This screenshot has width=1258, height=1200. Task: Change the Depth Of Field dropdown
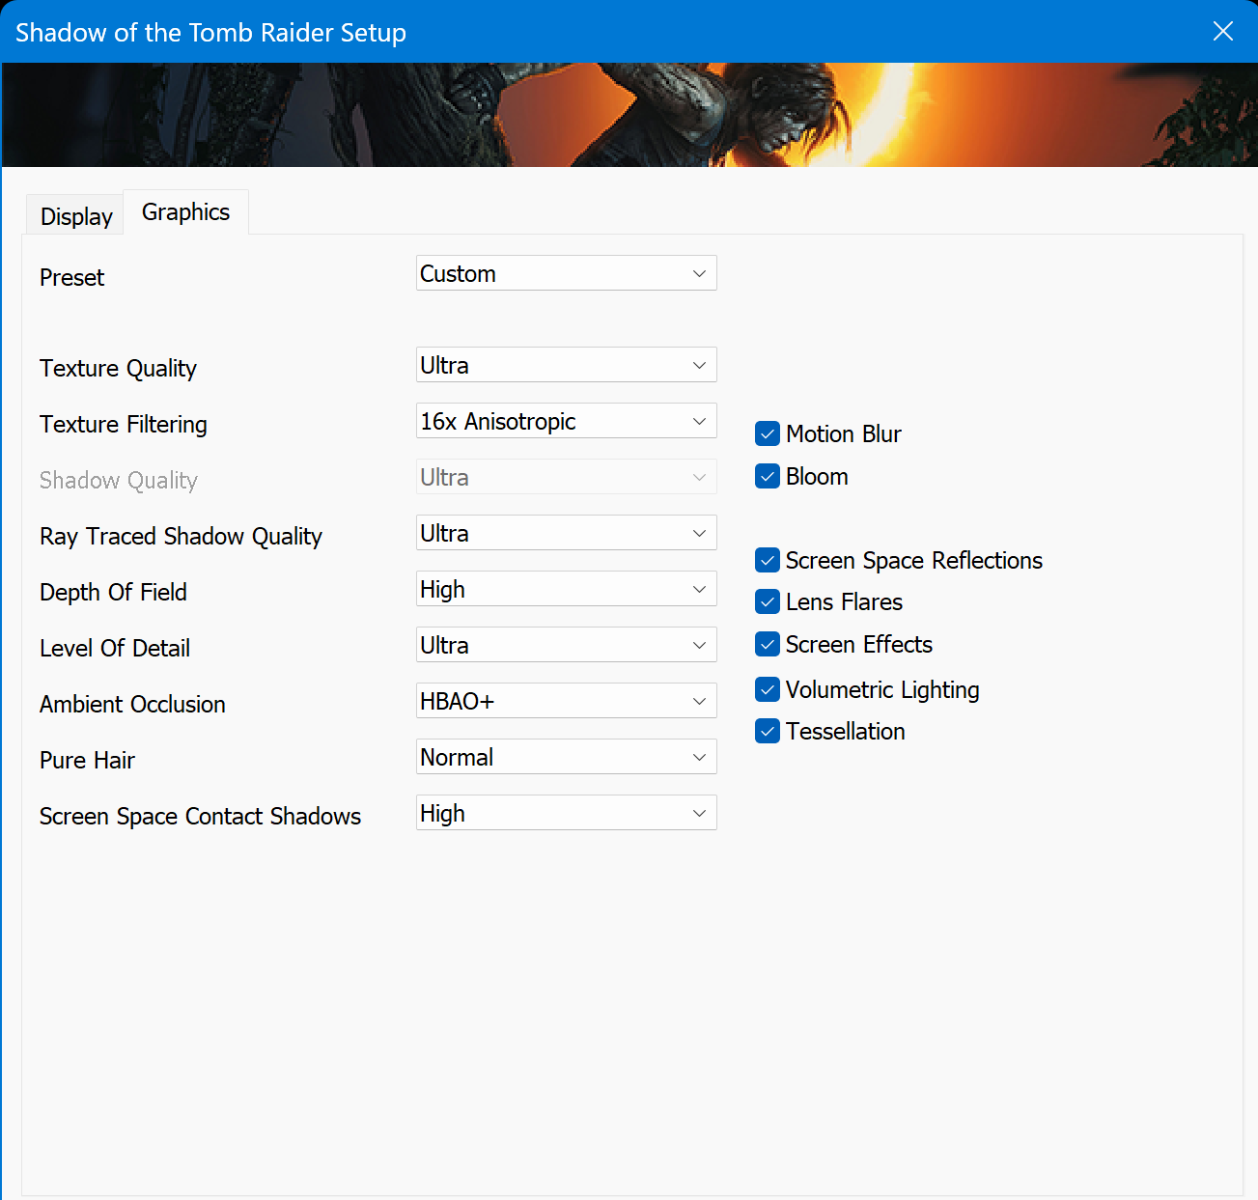coord(566,589)
